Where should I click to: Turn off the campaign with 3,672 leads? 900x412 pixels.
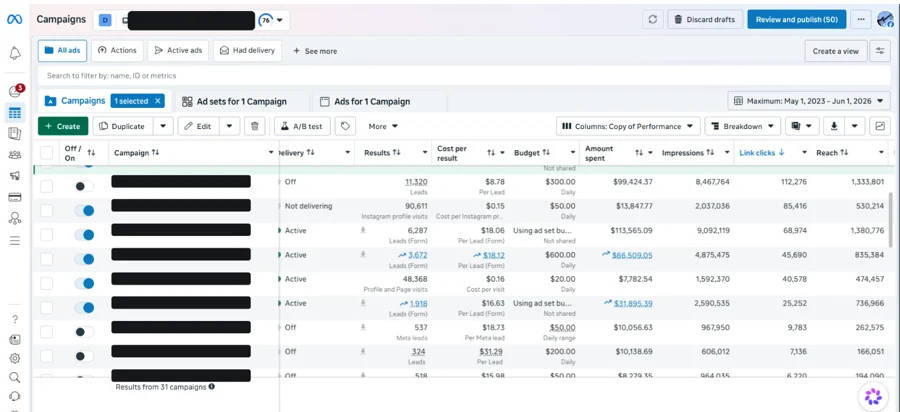[84, 259]
